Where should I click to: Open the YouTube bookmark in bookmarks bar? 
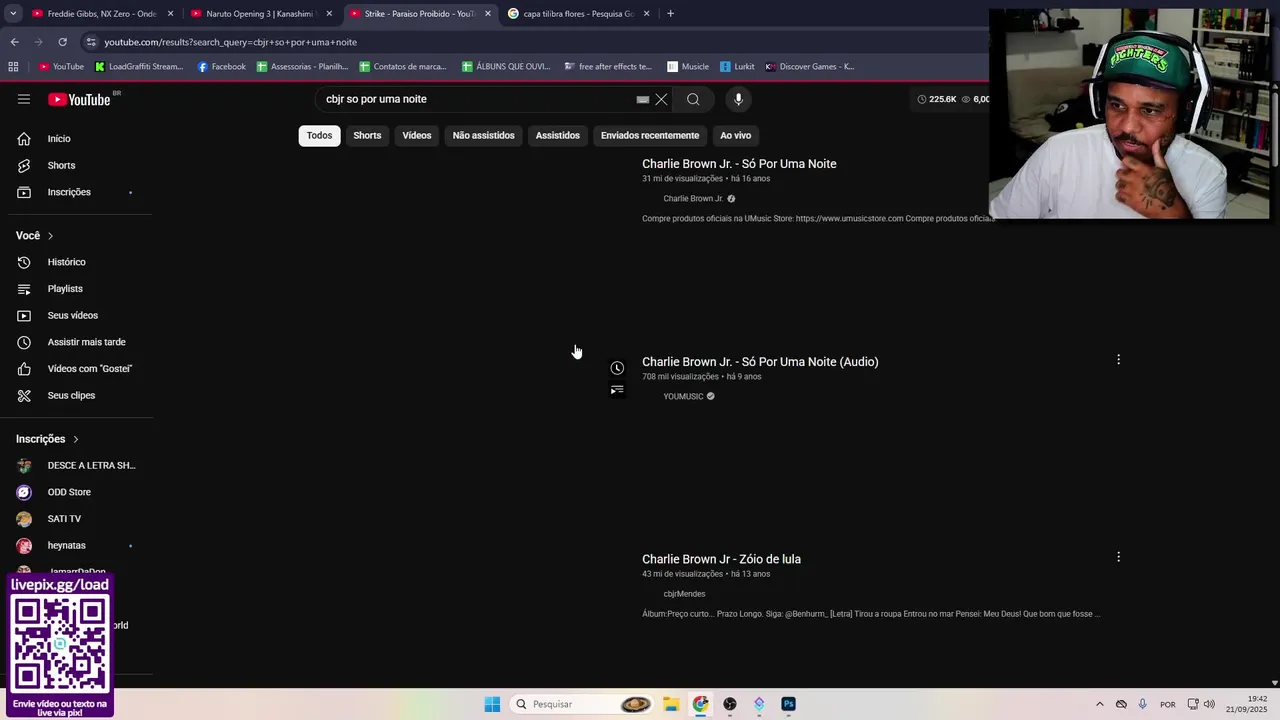pyautogui.click(x=61, y=67)
